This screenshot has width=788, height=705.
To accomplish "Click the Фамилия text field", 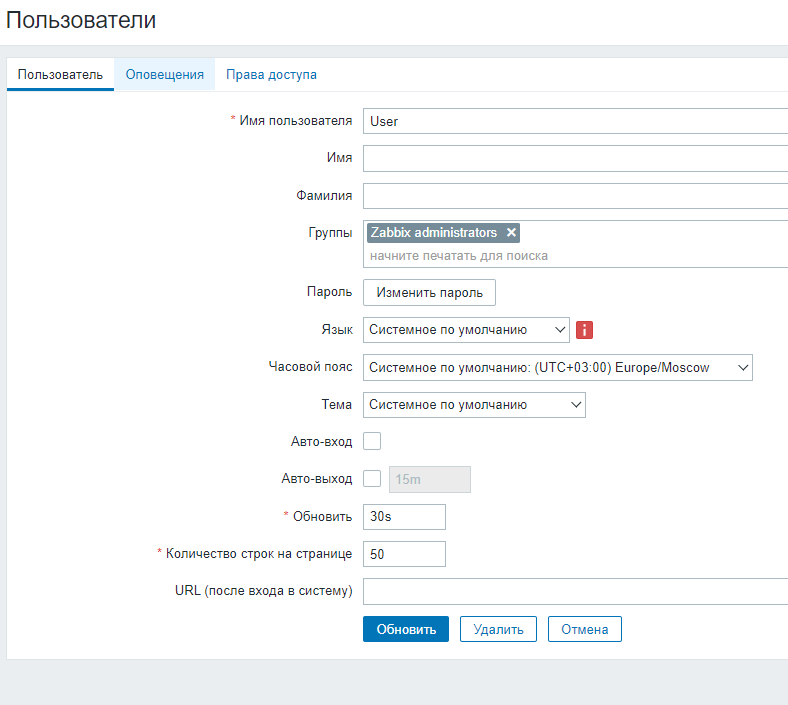I will click(x=575, y=196).
